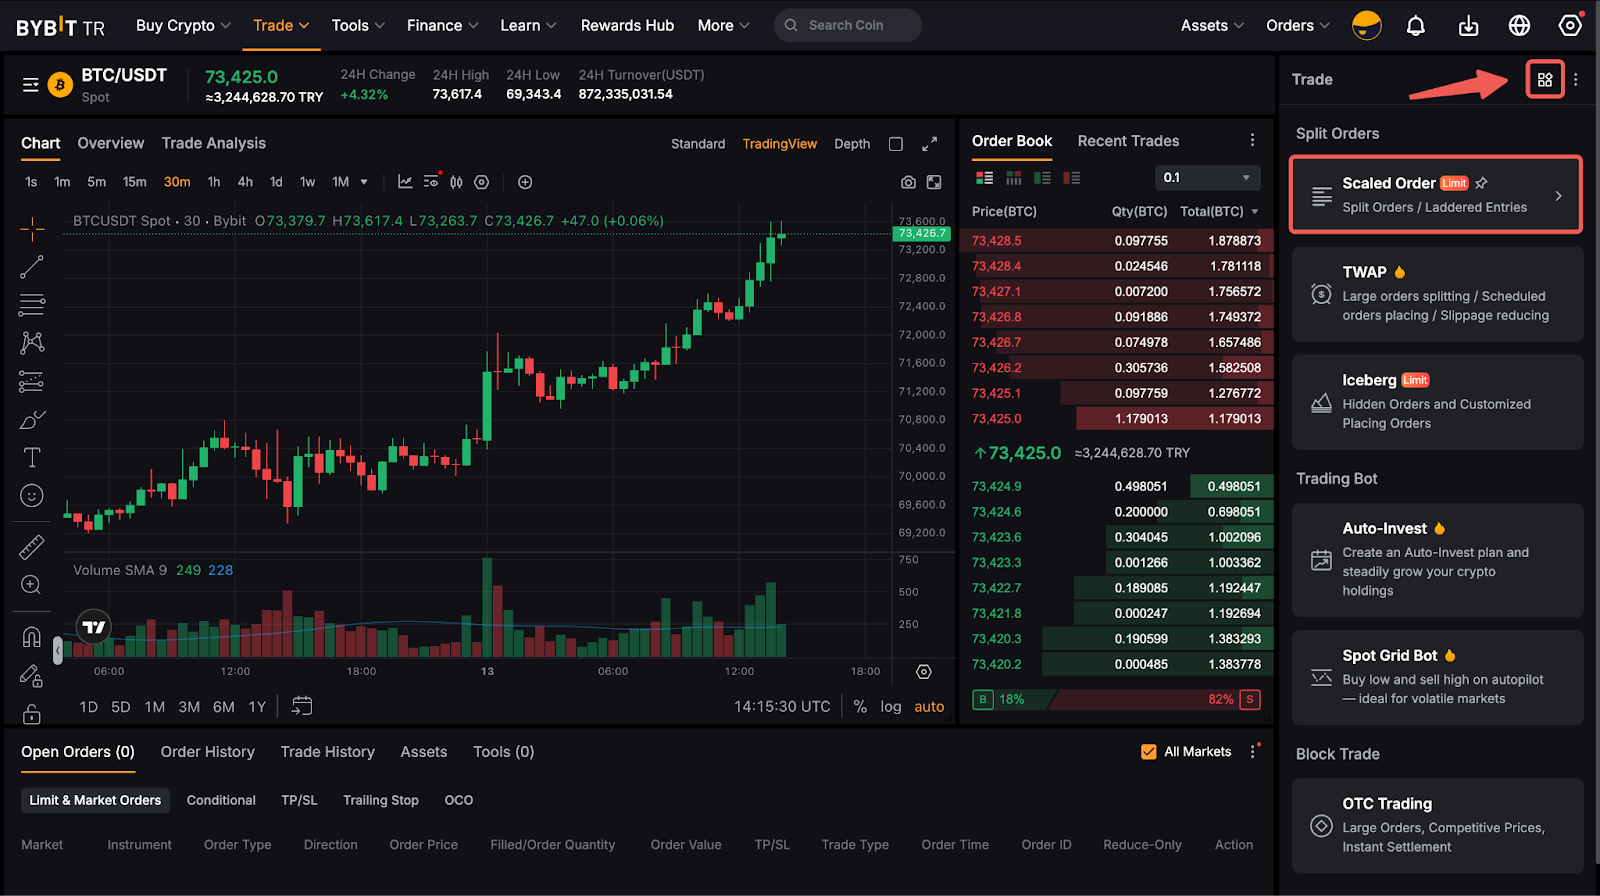Image resolution: width=1600 pixels, height=896 pixels.
Task: Open the Scaled Order option
Action: [x=1436, y=195]
